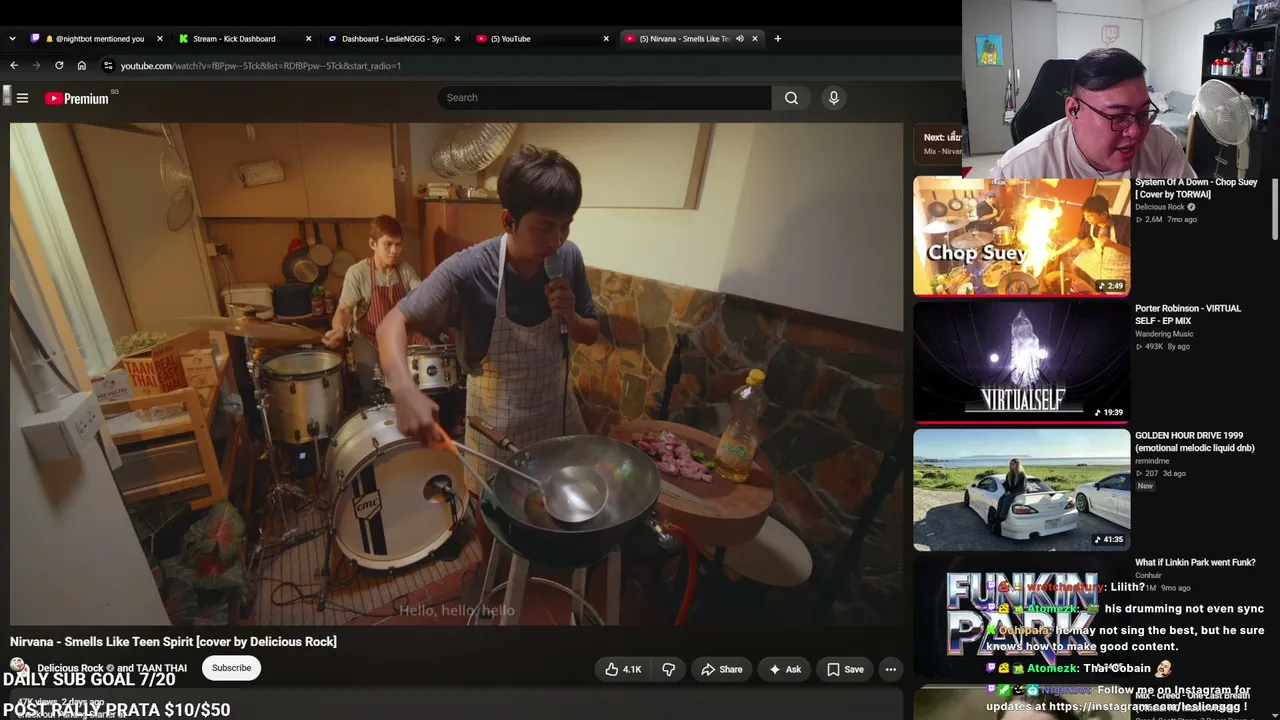Start voice search with the microphone

click(834, 98)
